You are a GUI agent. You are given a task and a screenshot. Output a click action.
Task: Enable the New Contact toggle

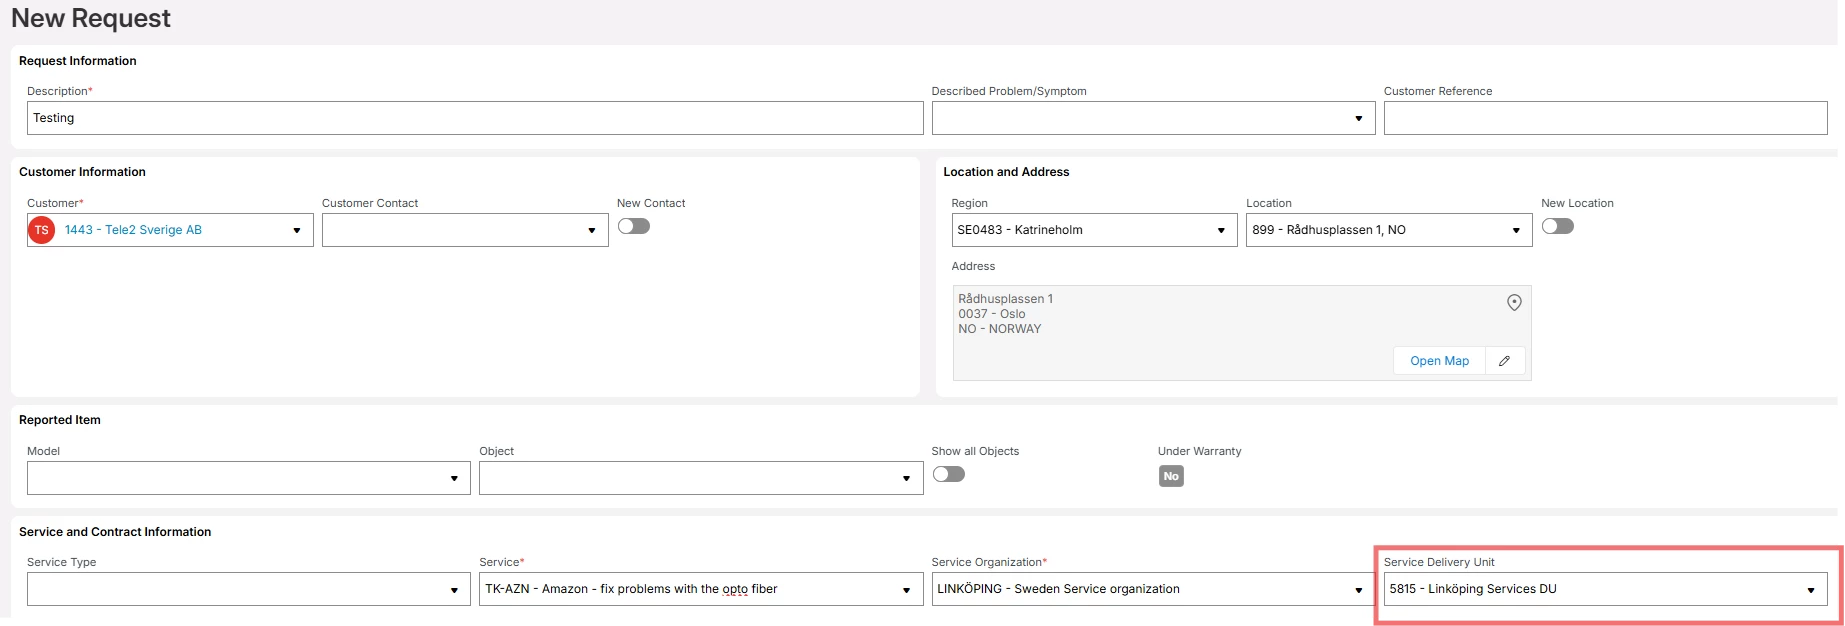click(x=634, y=226)
